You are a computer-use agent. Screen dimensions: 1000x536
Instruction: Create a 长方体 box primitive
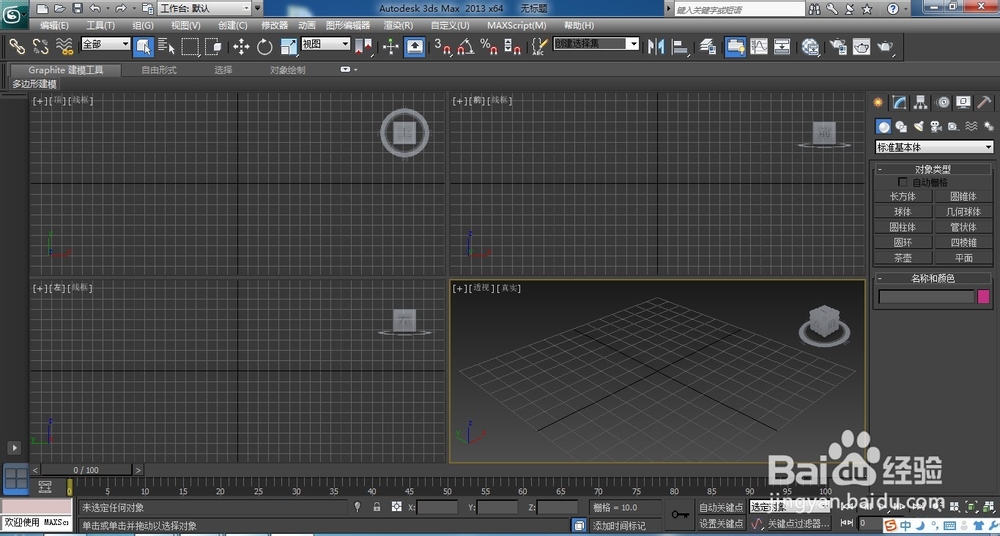pyautogui.click(x=903, y=197)
